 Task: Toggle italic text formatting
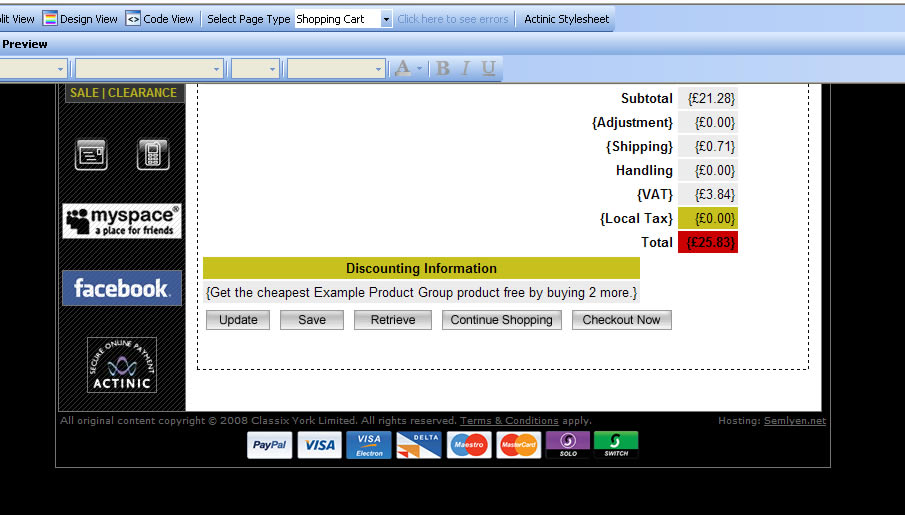click(466, 68)
